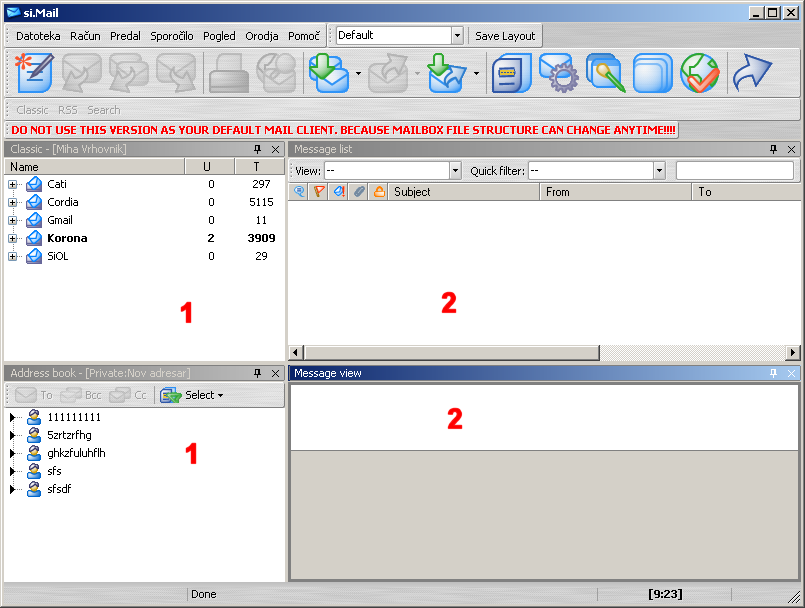Toggle the pin on Message view panel
This screenshot has height=608, width=805.
tap(773, 373)
